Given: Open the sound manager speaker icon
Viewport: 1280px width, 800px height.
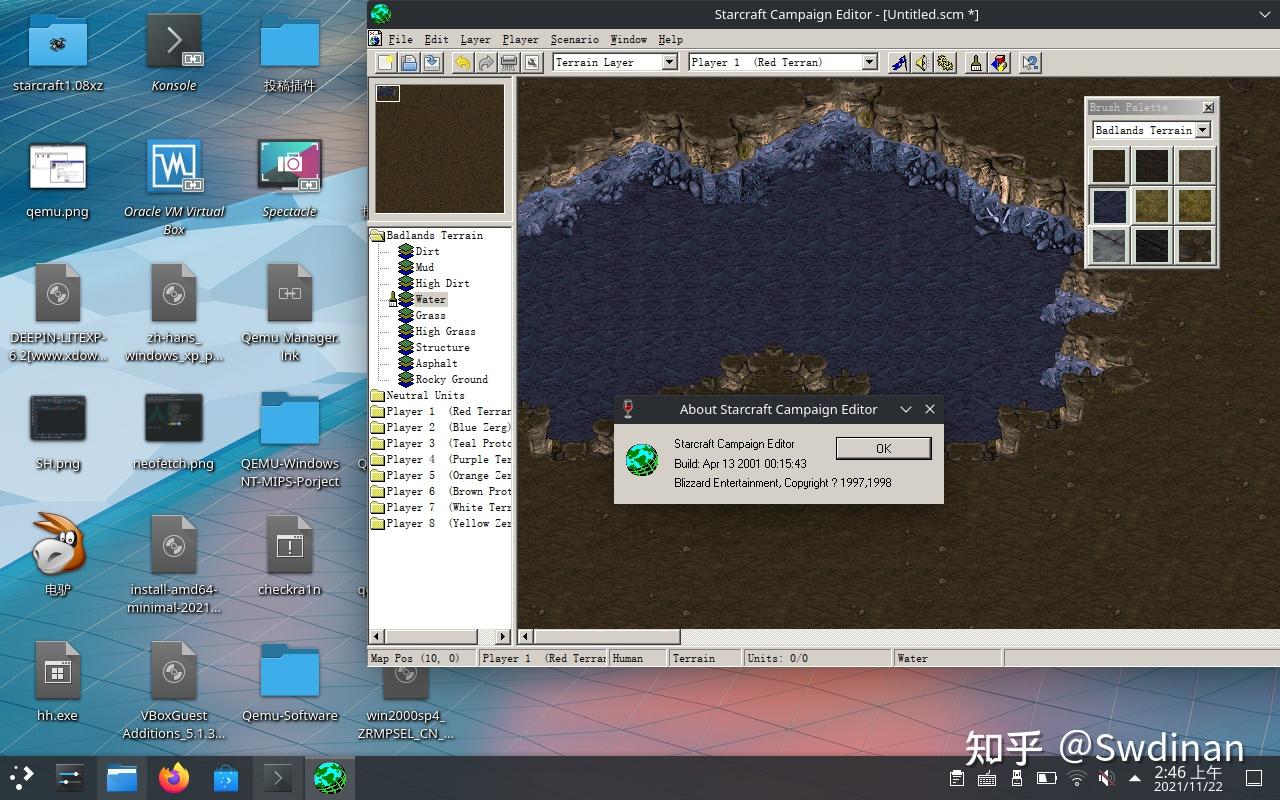Looking at the screenshot, I should 921,62.
